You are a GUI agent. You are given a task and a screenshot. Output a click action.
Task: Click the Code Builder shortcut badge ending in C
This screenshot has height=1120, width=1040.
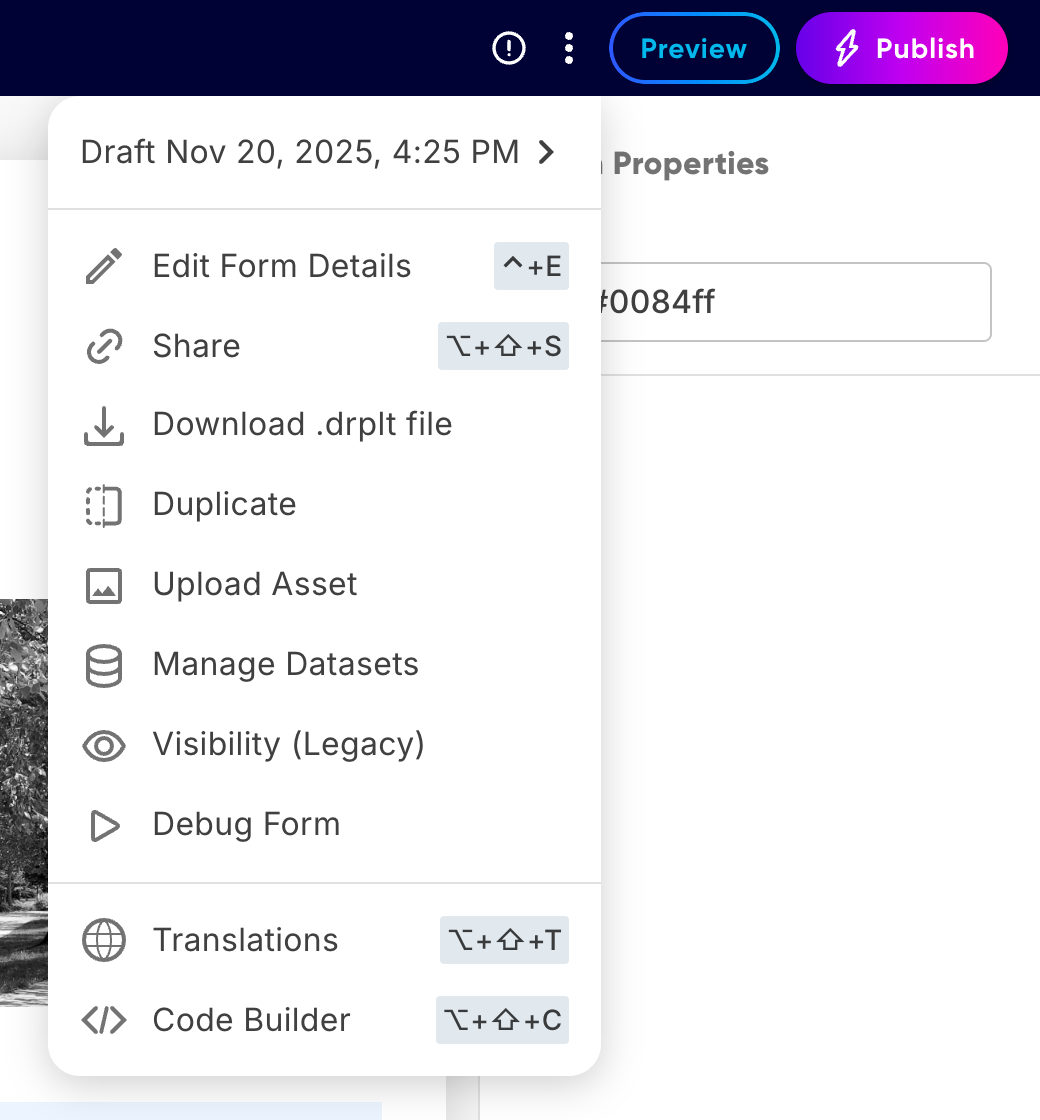tap(502, 1020)
